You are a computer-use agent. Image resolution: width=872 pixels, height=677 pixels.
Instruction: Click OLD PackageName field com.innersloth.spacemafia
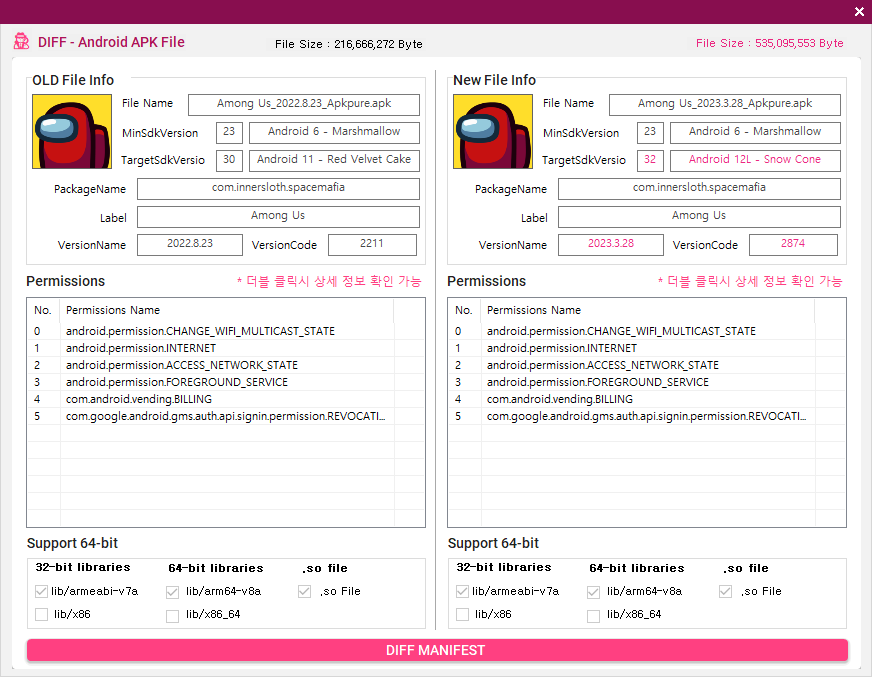coord(278,189)
